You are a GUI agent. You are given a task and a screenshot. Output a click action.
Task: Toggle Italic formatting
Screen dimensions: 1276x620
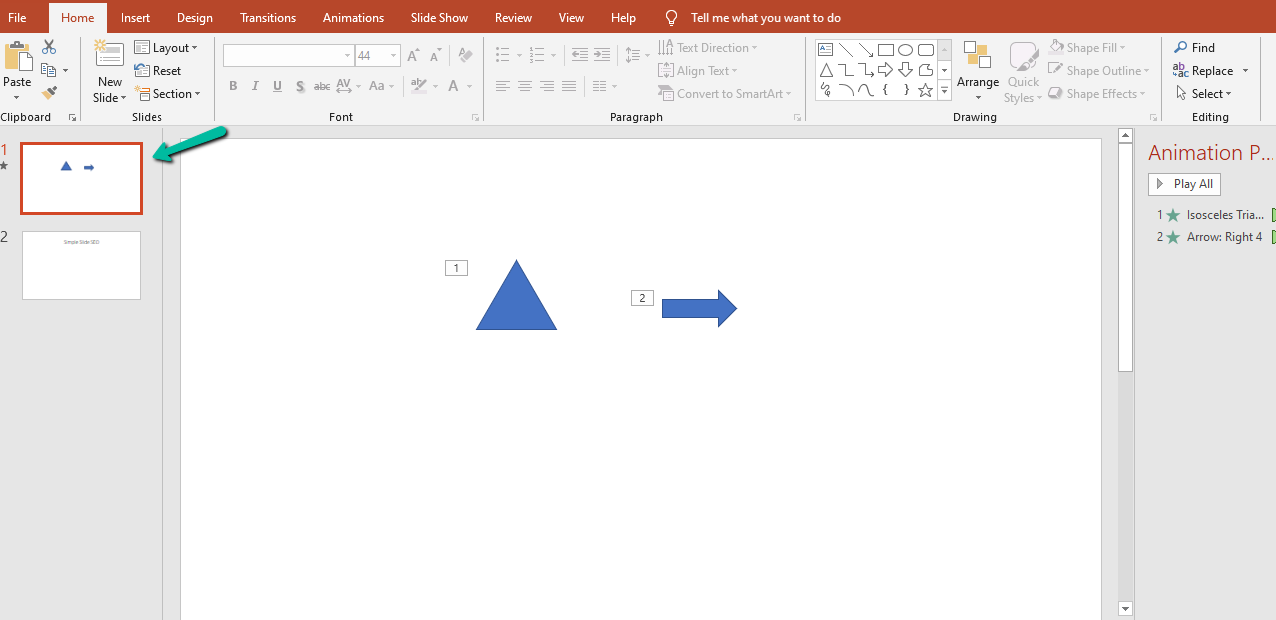[x=255, y=86]
